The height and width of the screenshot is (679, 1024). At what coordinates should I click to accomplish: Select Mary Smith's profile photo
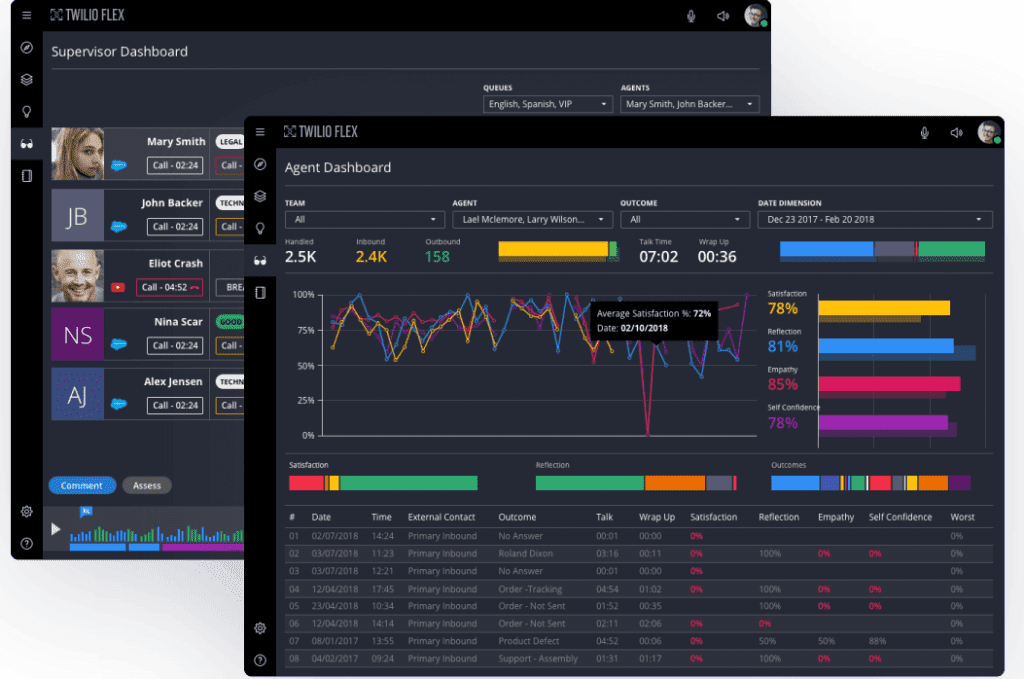(x=78, y=154)
